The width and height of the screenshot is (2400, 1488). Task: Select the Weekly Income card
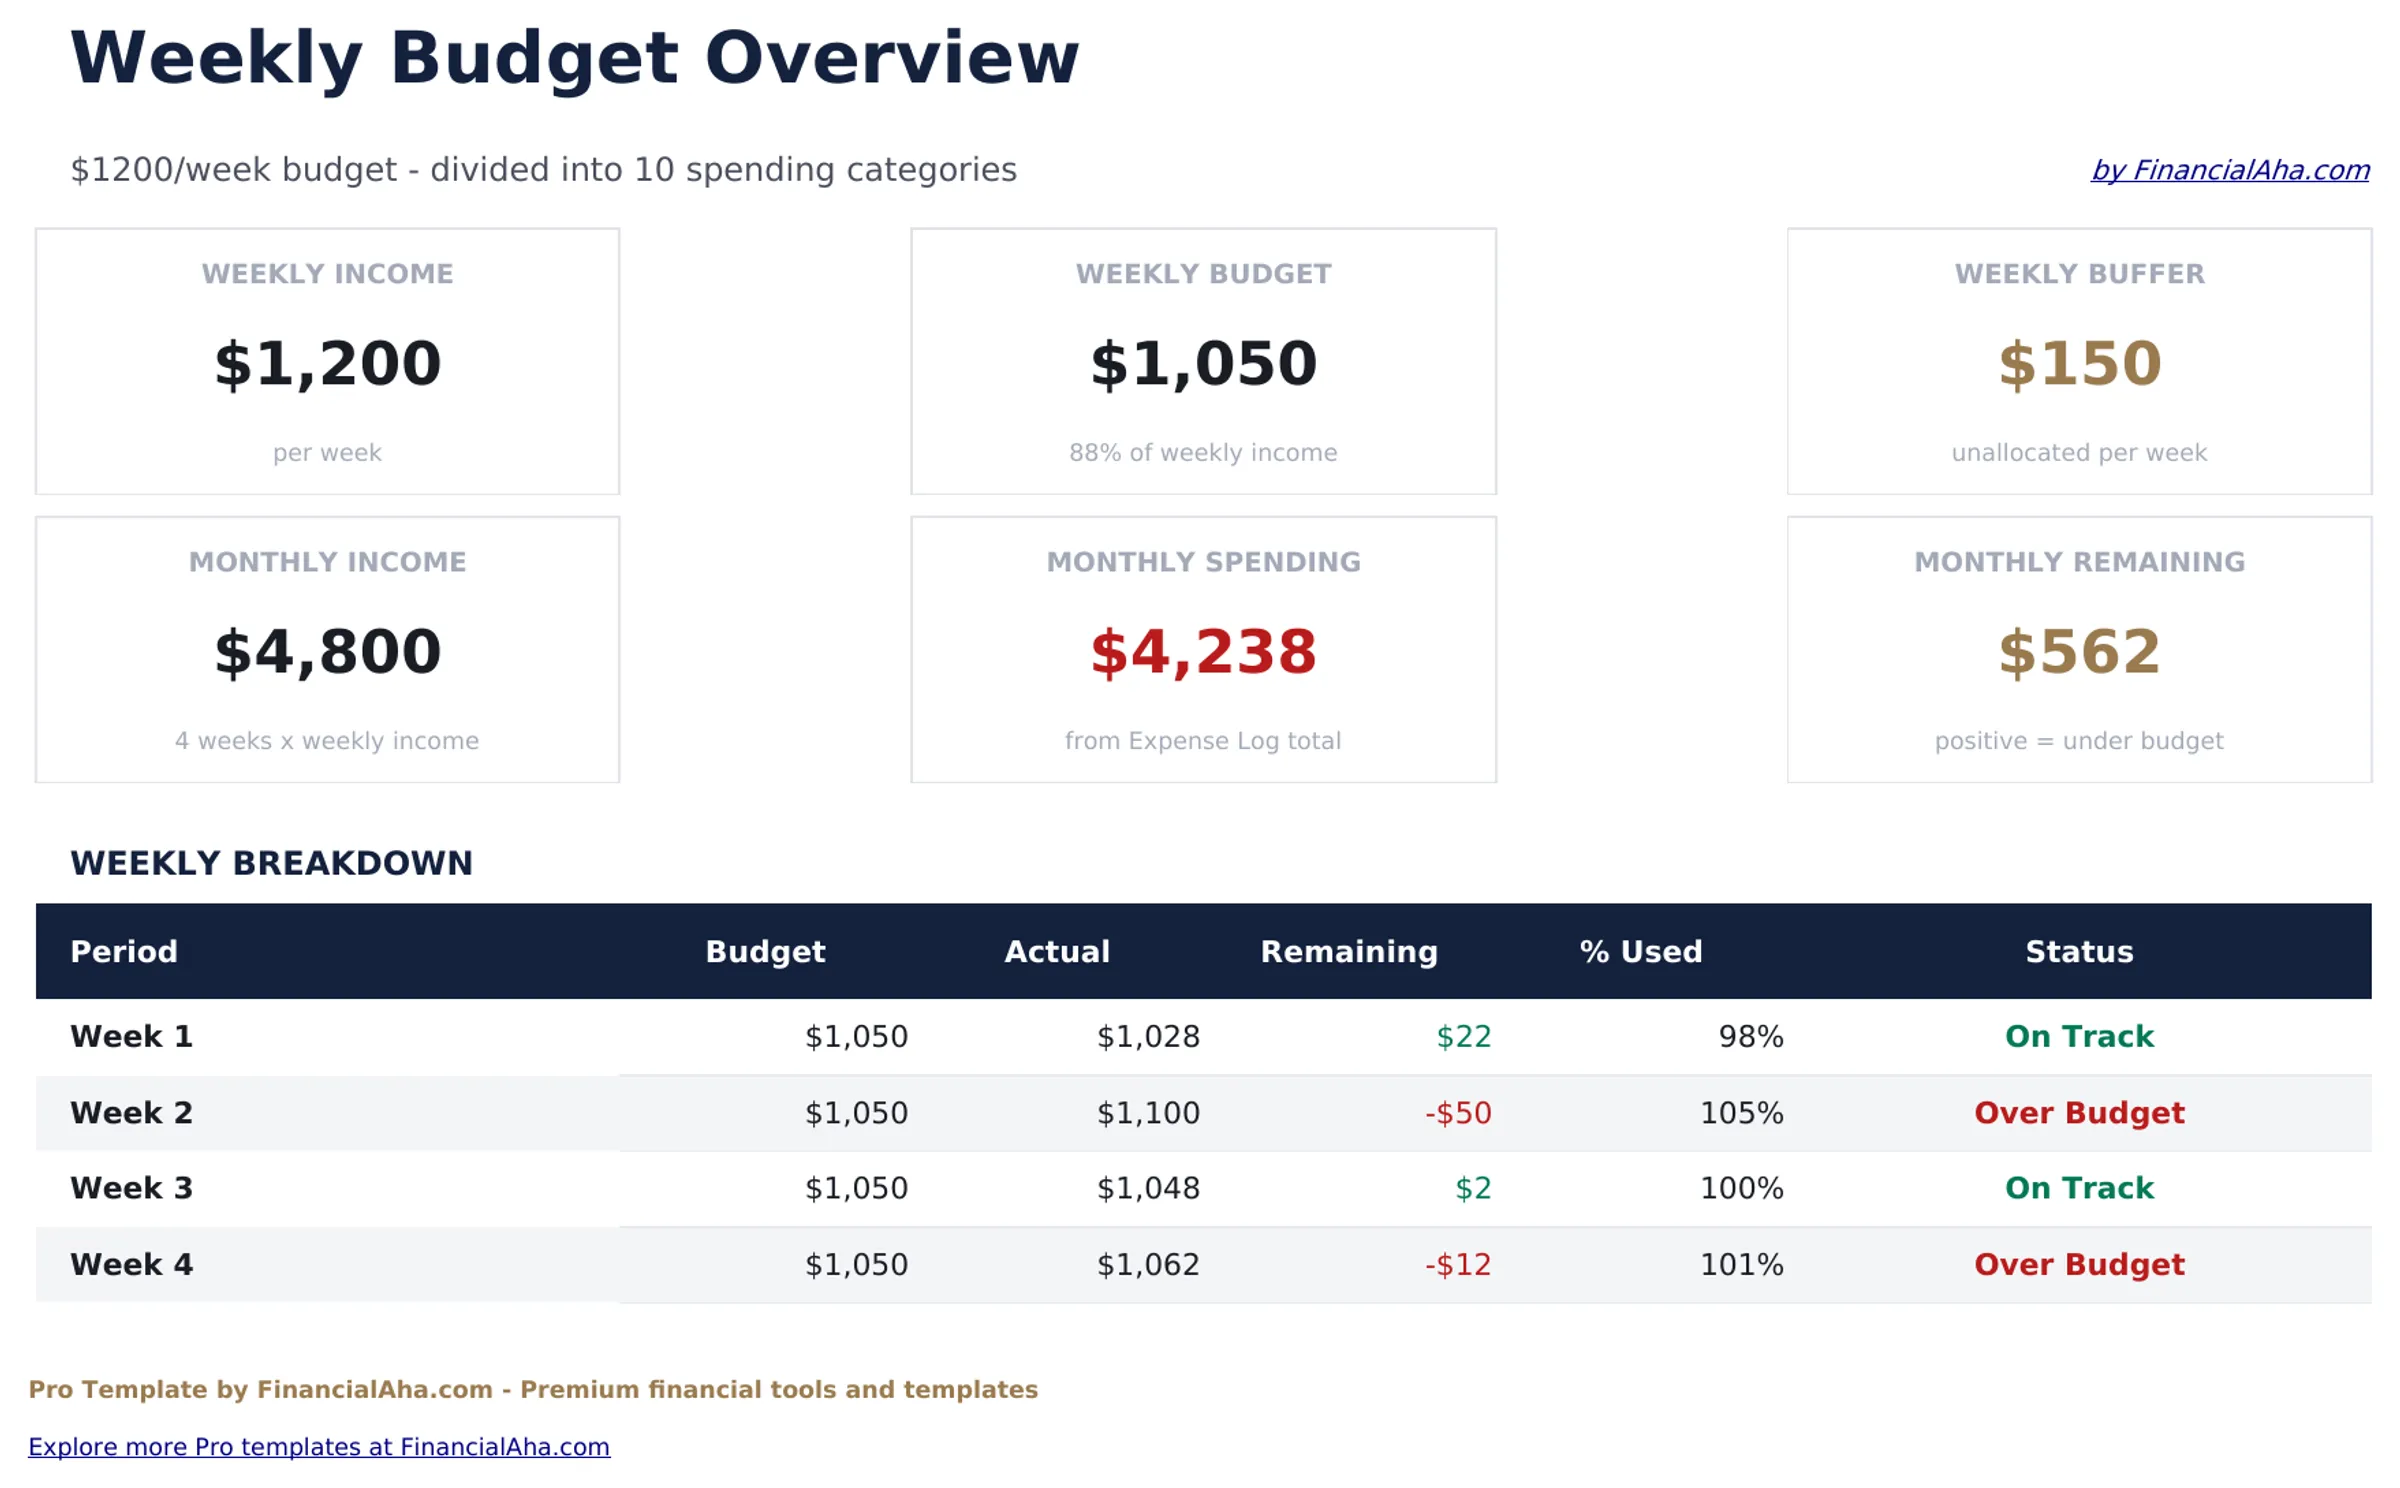pyautogui.click(x=327, y=362)
